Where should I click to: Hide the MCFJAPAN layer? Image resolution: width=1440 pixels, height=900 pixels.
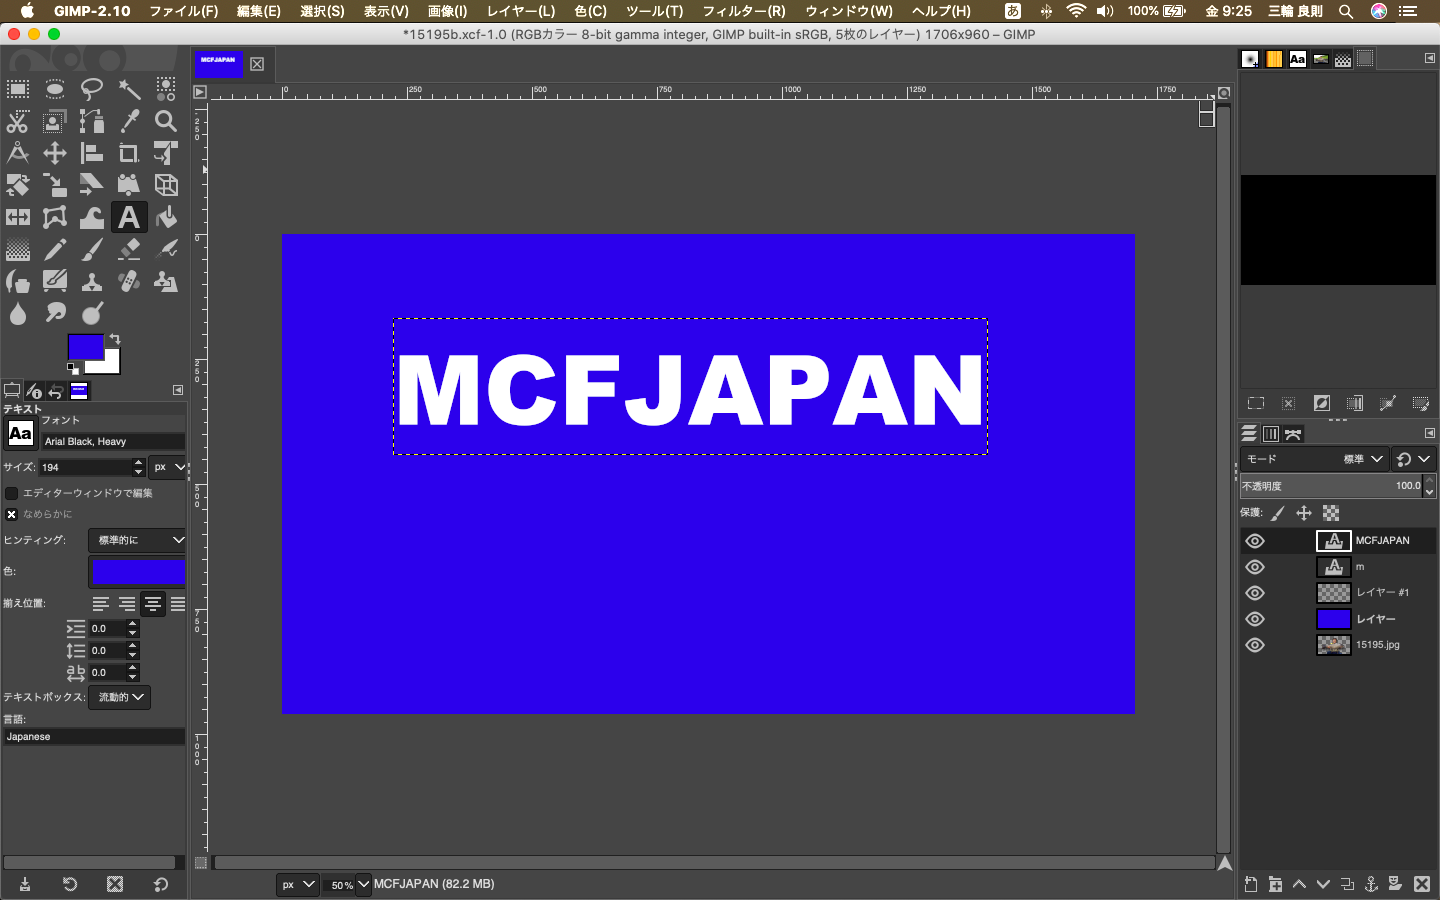1255,541
